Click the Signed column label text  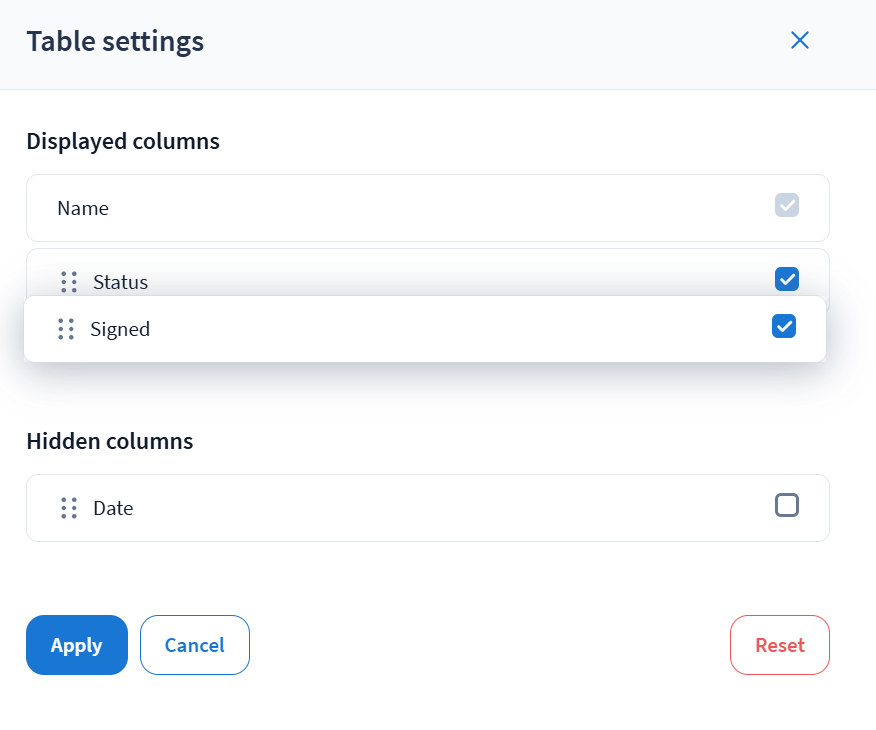120,328
